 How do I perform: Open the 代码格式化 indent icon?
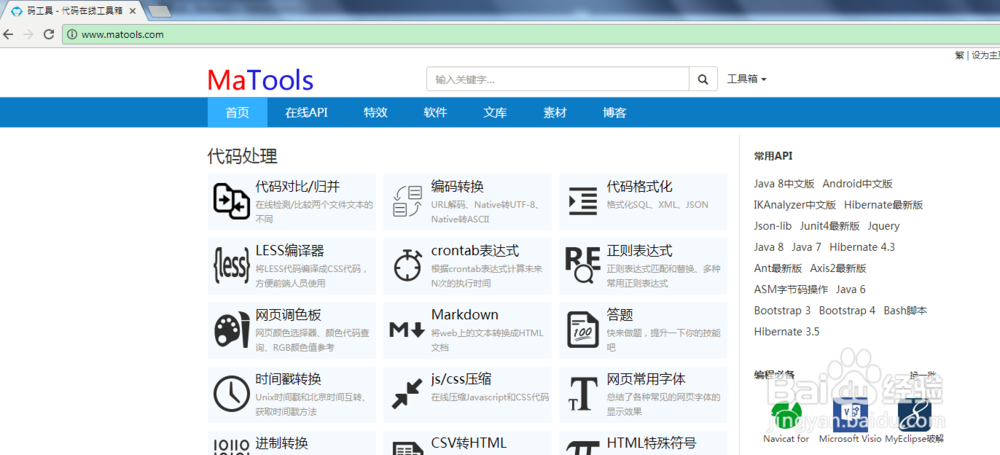[582, 200]
